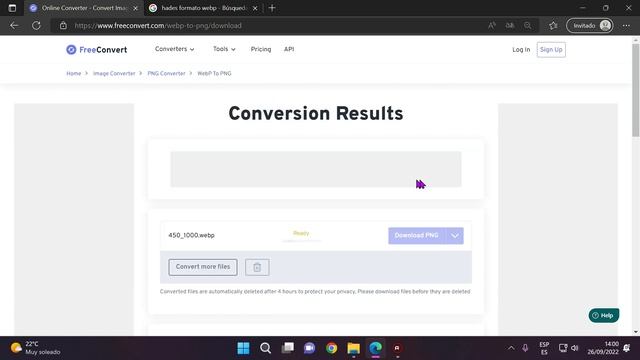
Task: Click Convert more files button
Action: (203, 267)
